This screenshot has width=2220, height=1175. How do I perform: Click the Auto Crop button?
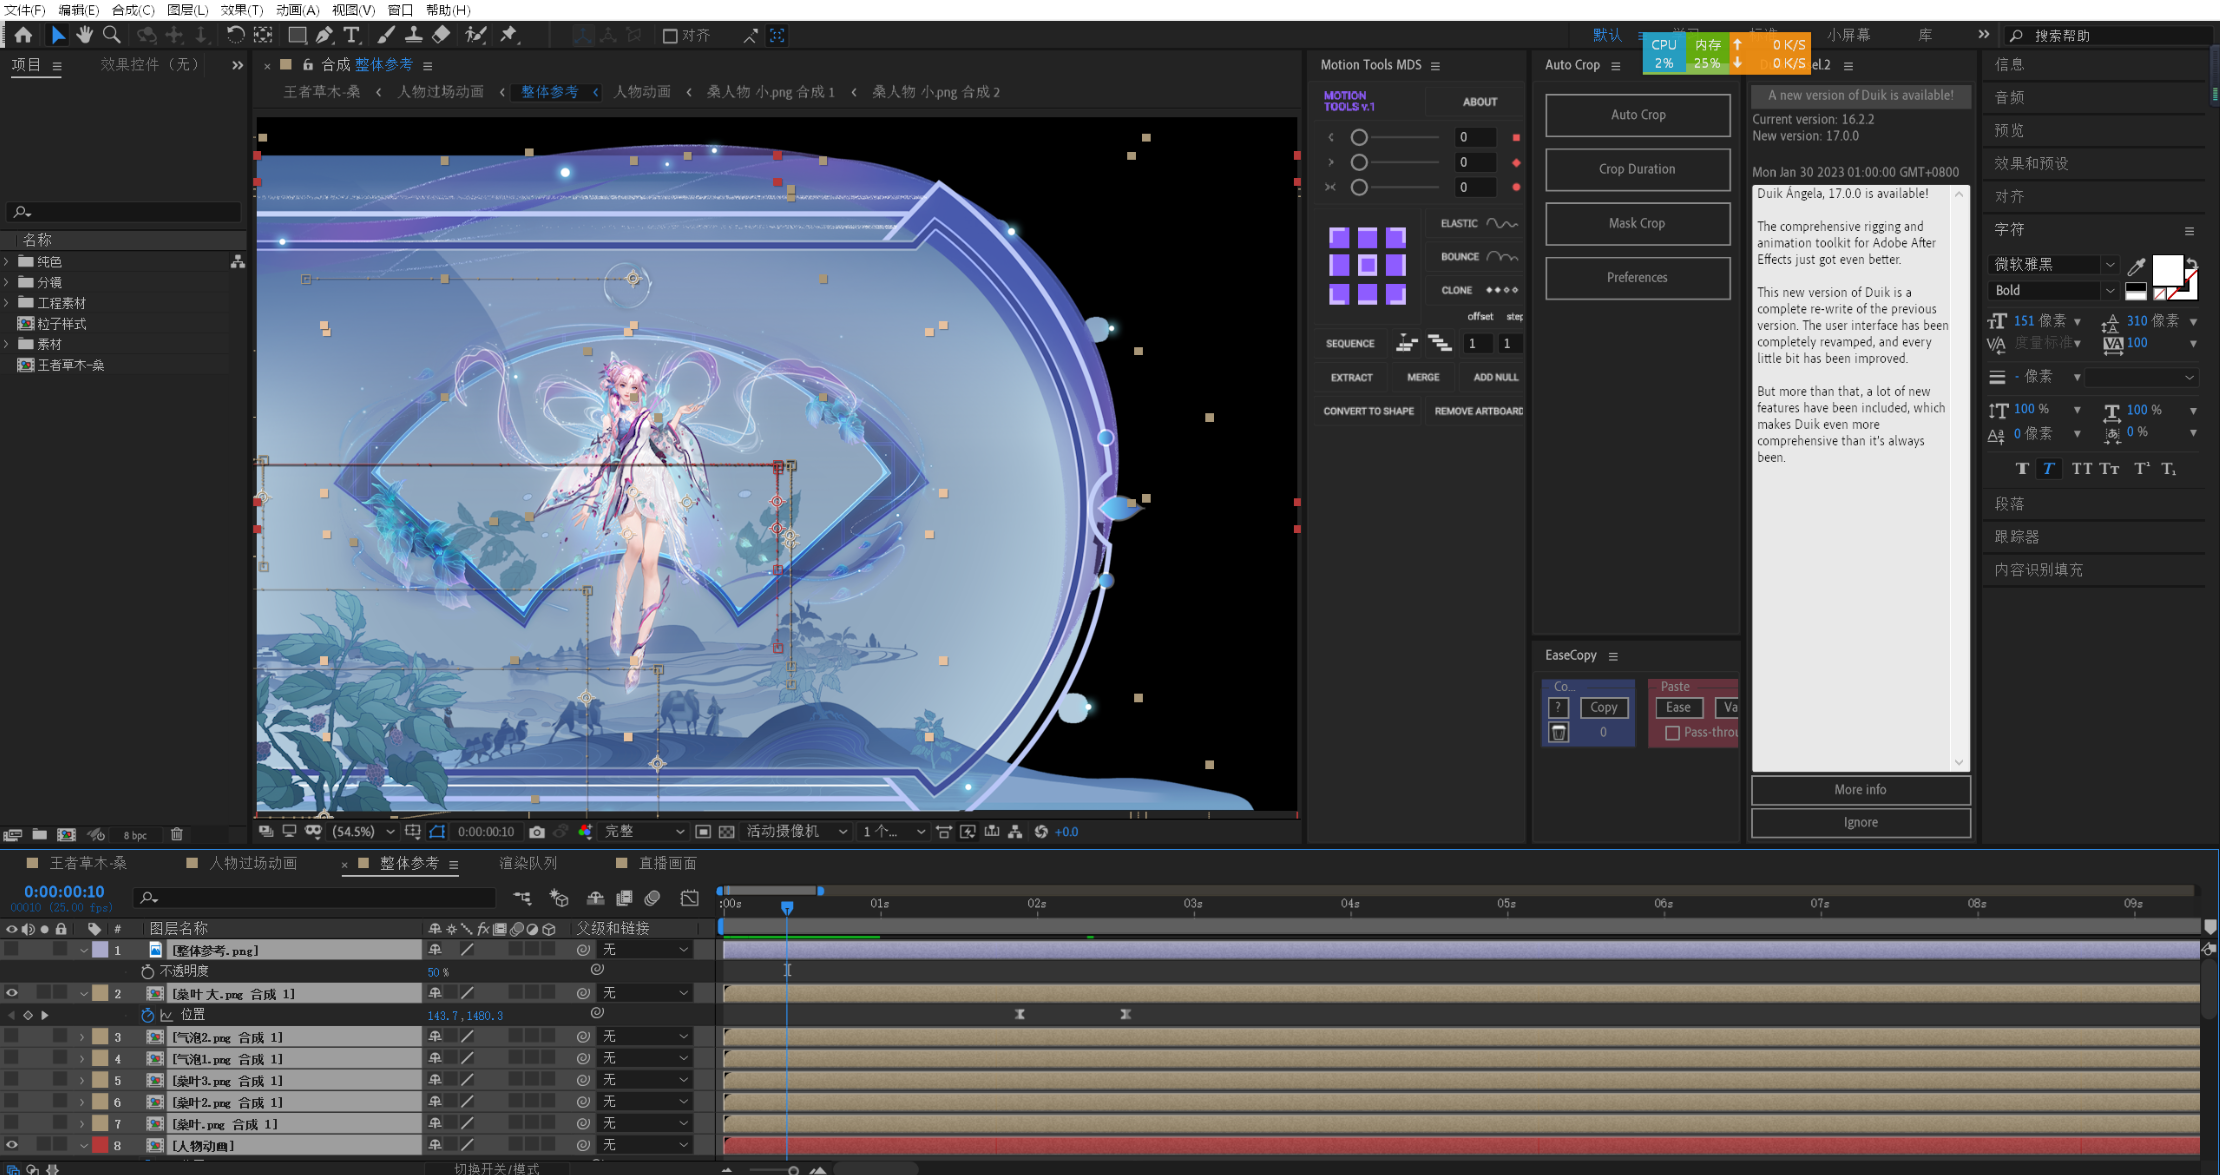tap(1637, 115)
